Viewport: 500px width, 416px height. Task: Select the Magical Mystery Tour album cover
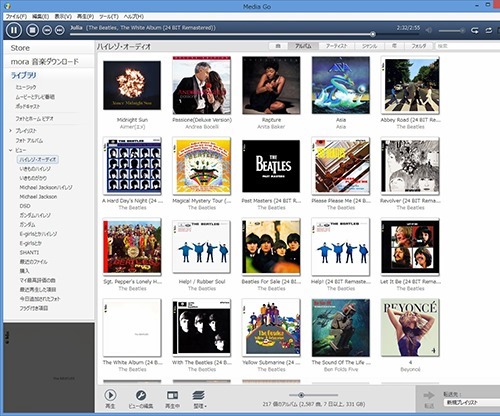pyautogui.click(x=202, y=166)
